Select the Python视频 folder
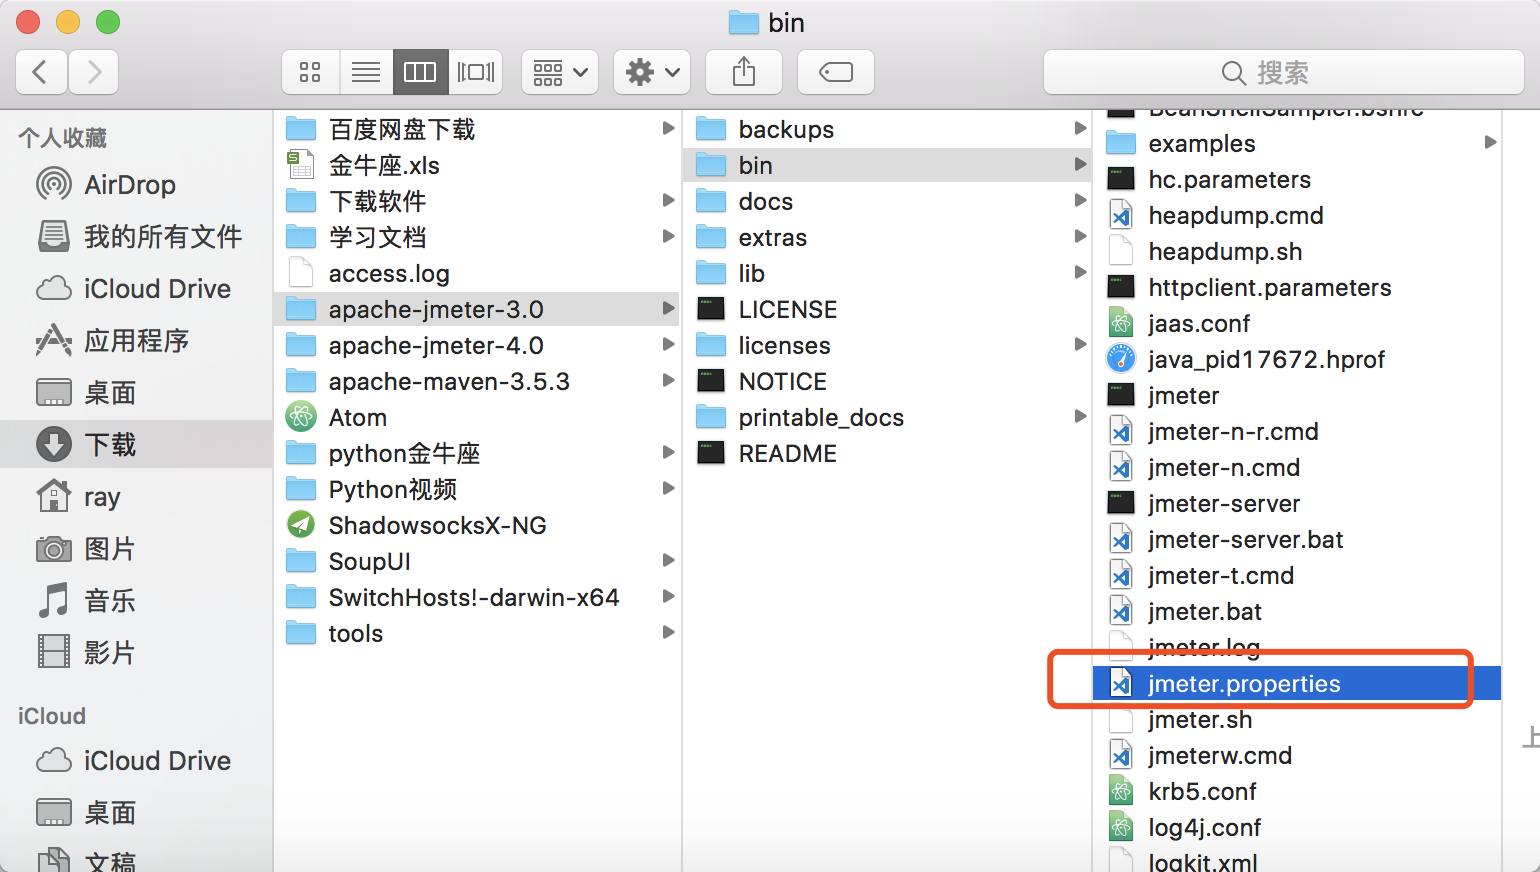Screen dimensions: 1540x872 click(477, 489)
